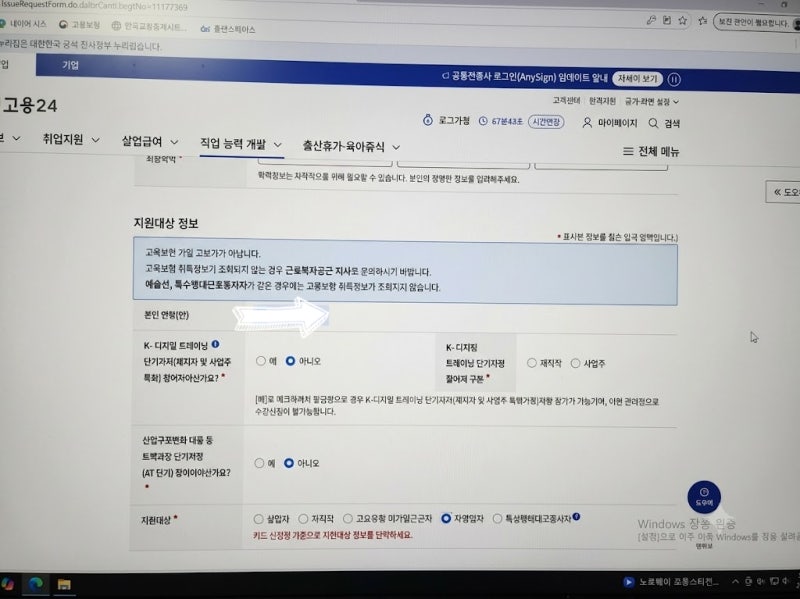This screenshot has width=800, height=599.
Task: Pause the AnySign notice banner
Action: 674,79
